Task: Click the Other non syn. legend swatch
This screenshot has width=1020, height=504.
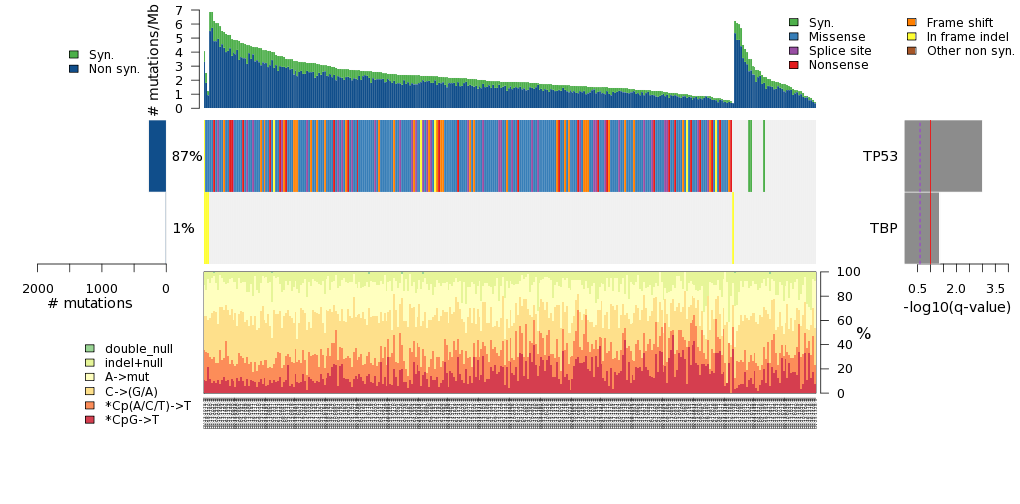Action: coord(912,51)
